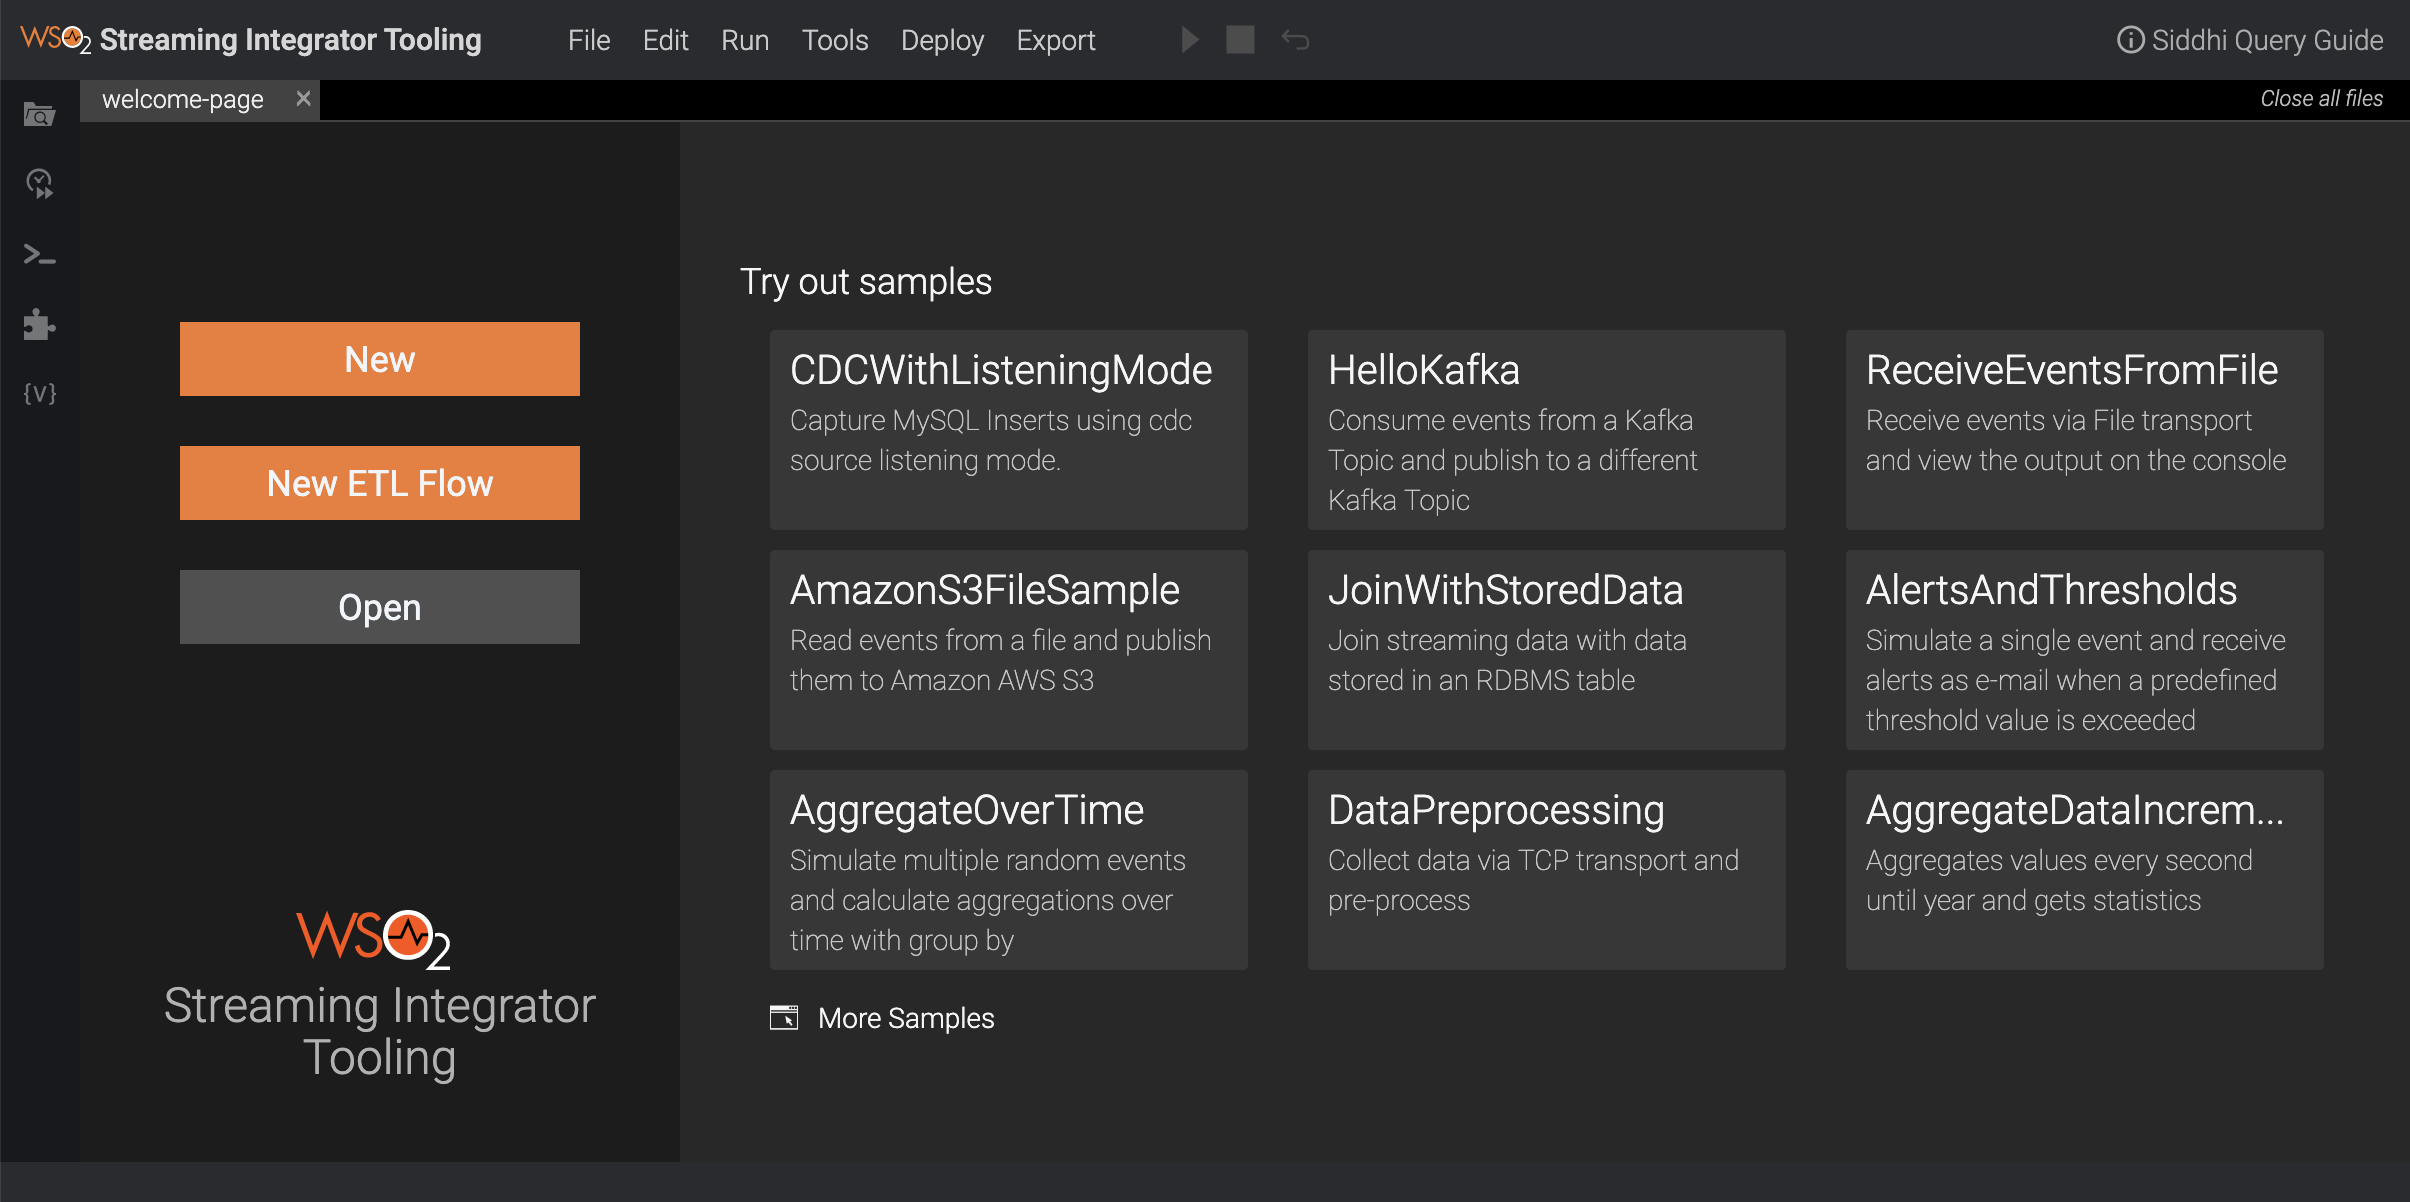Open the Run menu
The height and width of the screenshot is (1202, 2410).
[x=745, y=40]
